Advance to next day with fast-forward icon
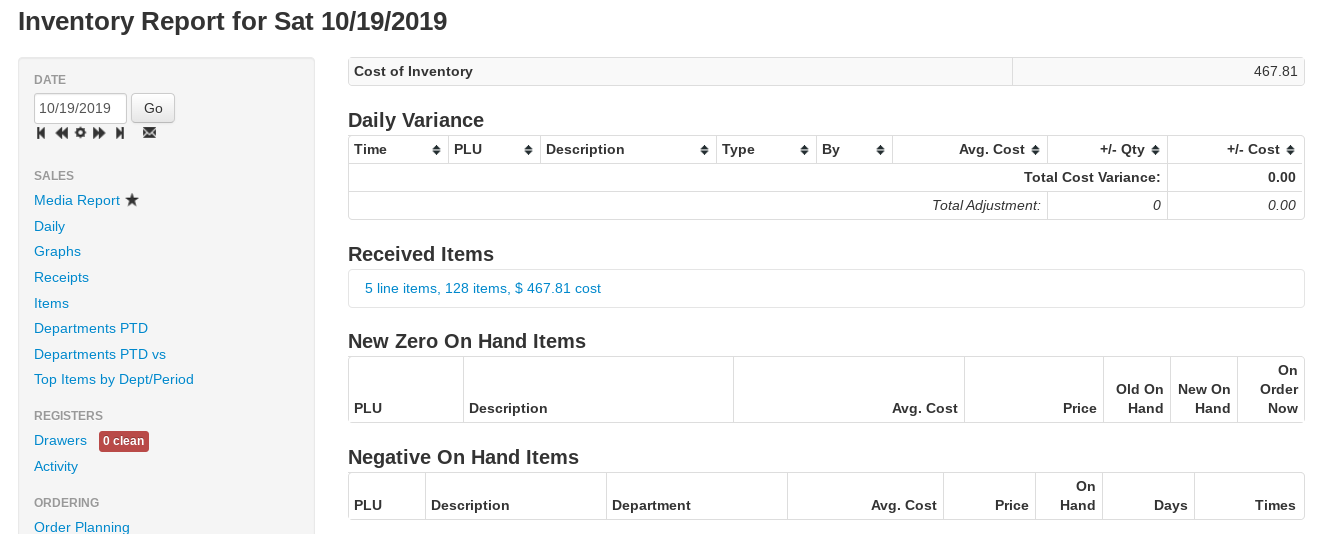 (99, 133)
